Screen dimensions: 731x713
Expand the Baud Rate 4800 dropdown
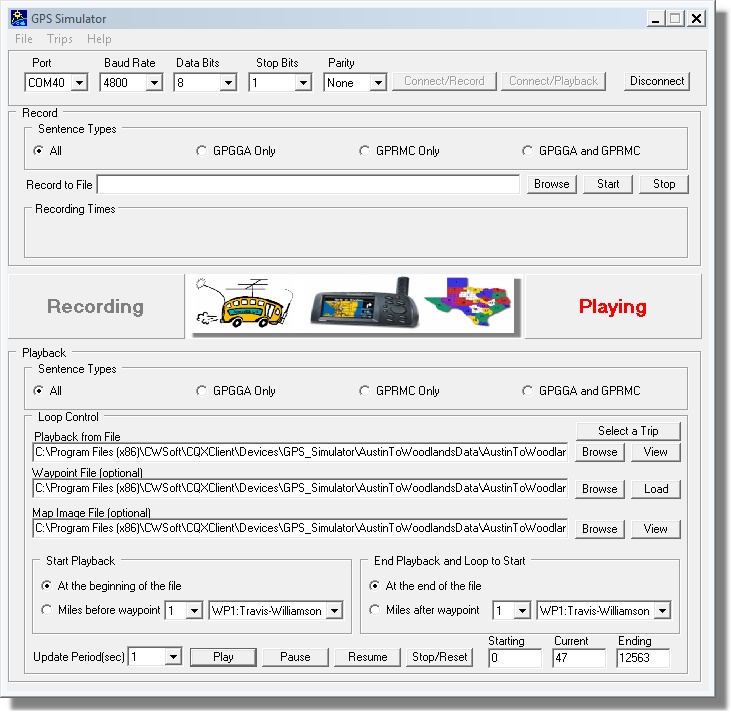pos(154,83)
